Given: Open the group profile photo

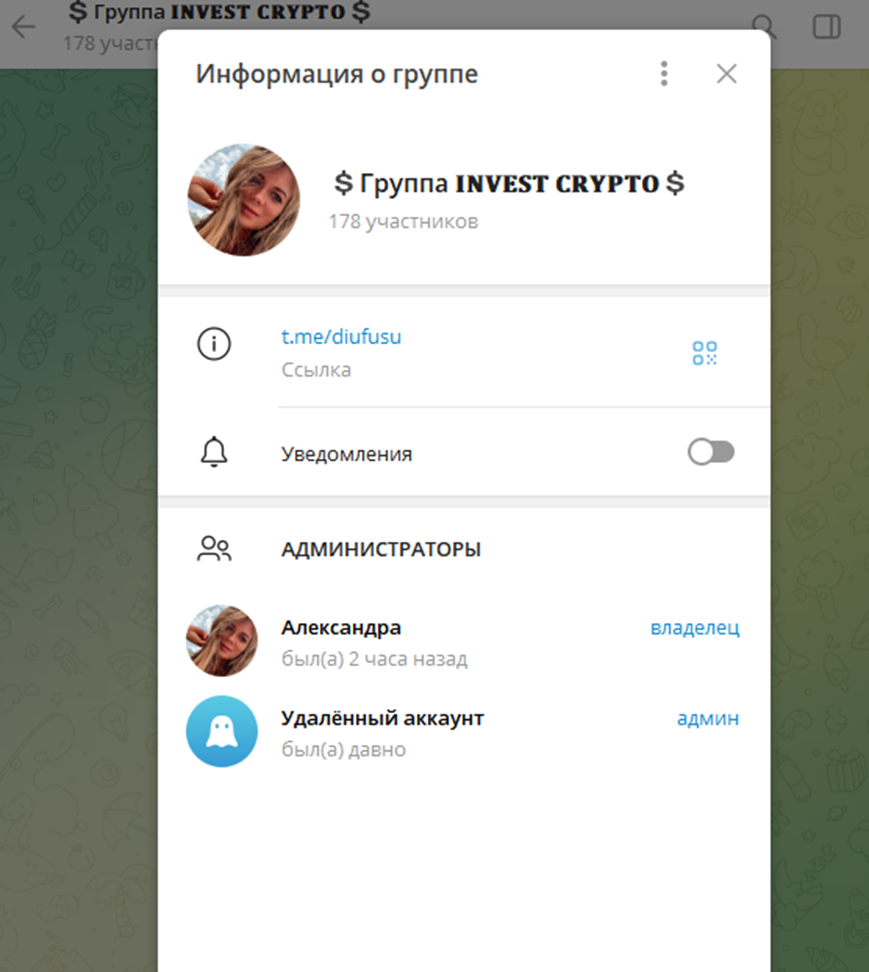Looking at the screenshot, I should coord(244,199).
